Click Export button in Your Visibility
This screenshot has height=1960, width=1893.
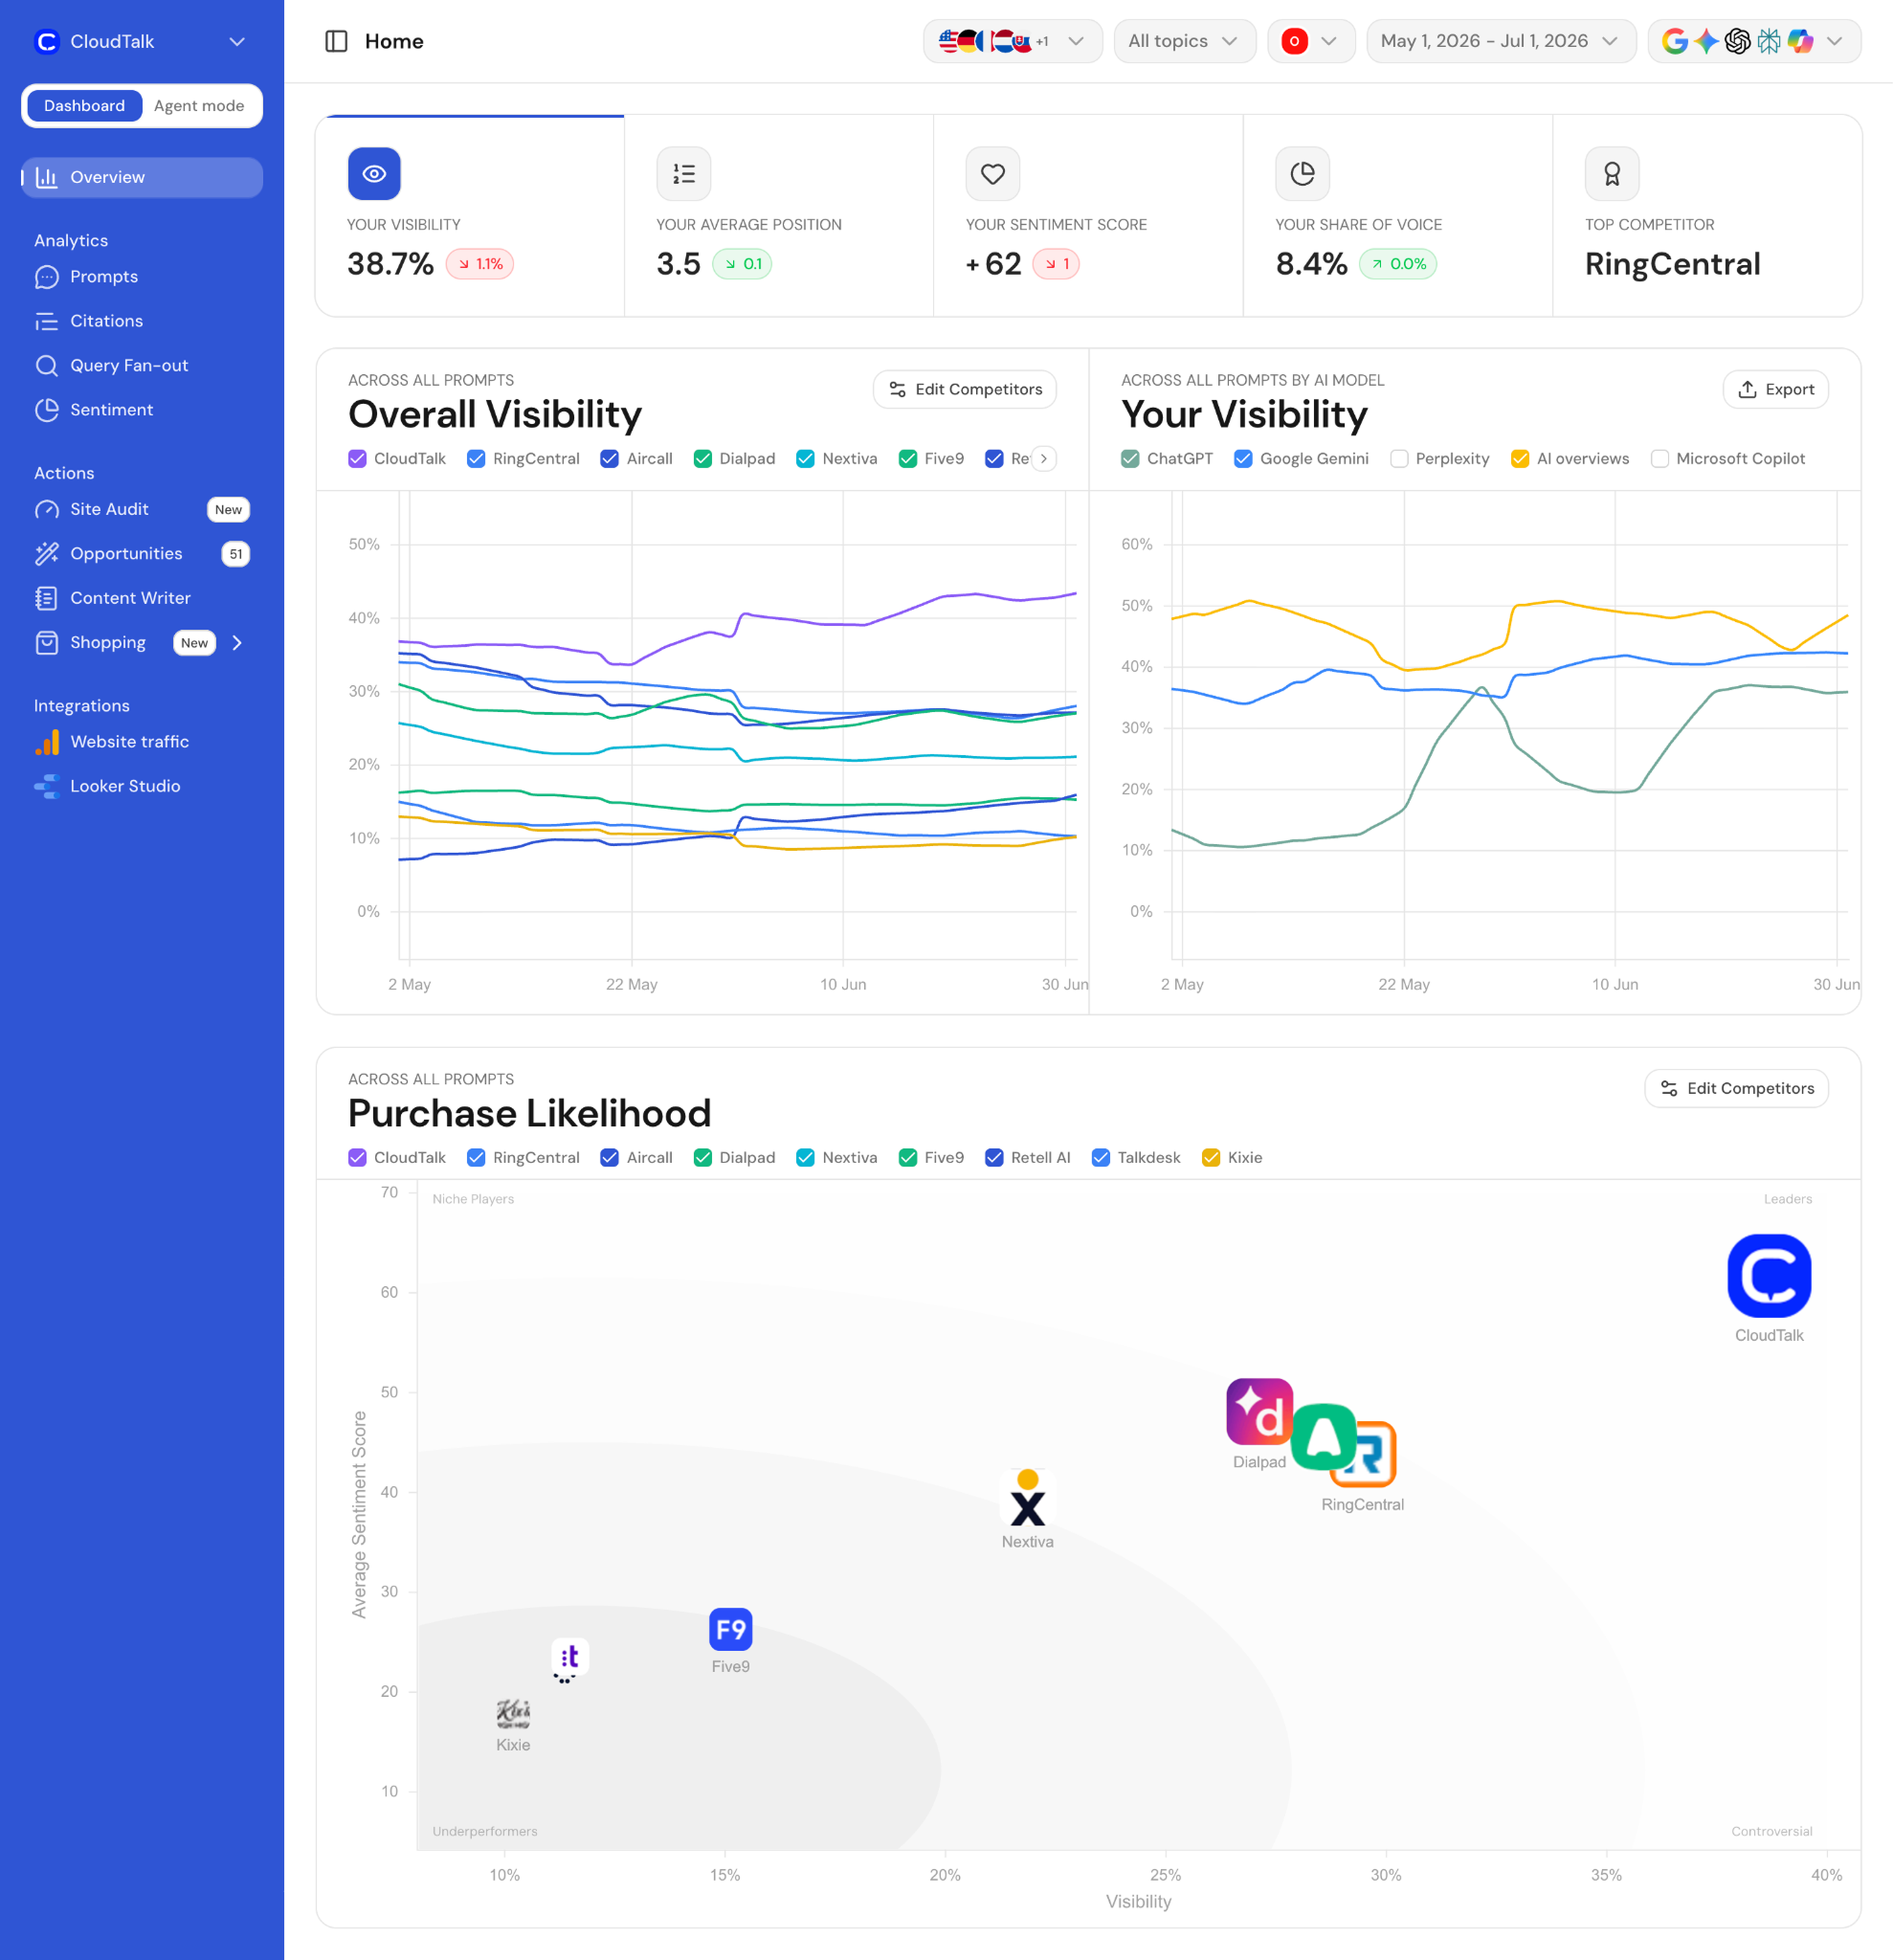coord(1775,390)
